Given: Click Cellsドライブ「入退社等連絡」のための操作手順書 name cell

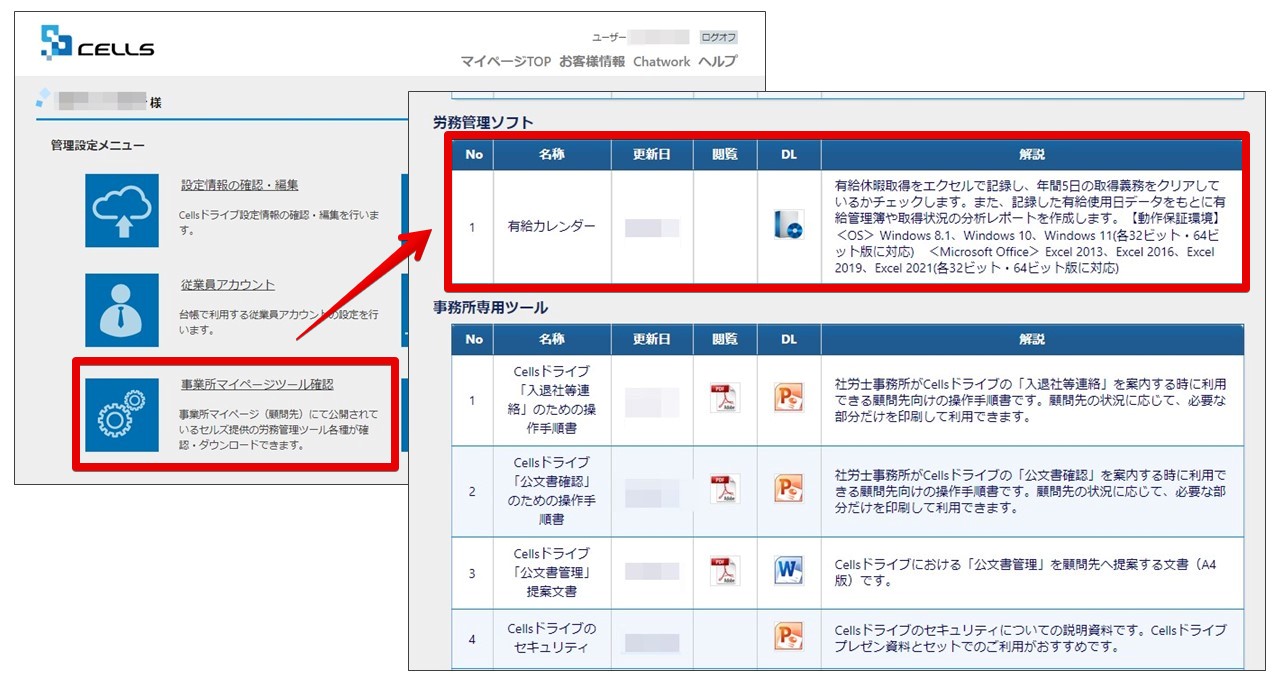Looking at the screenshot, I should (552, 399).
